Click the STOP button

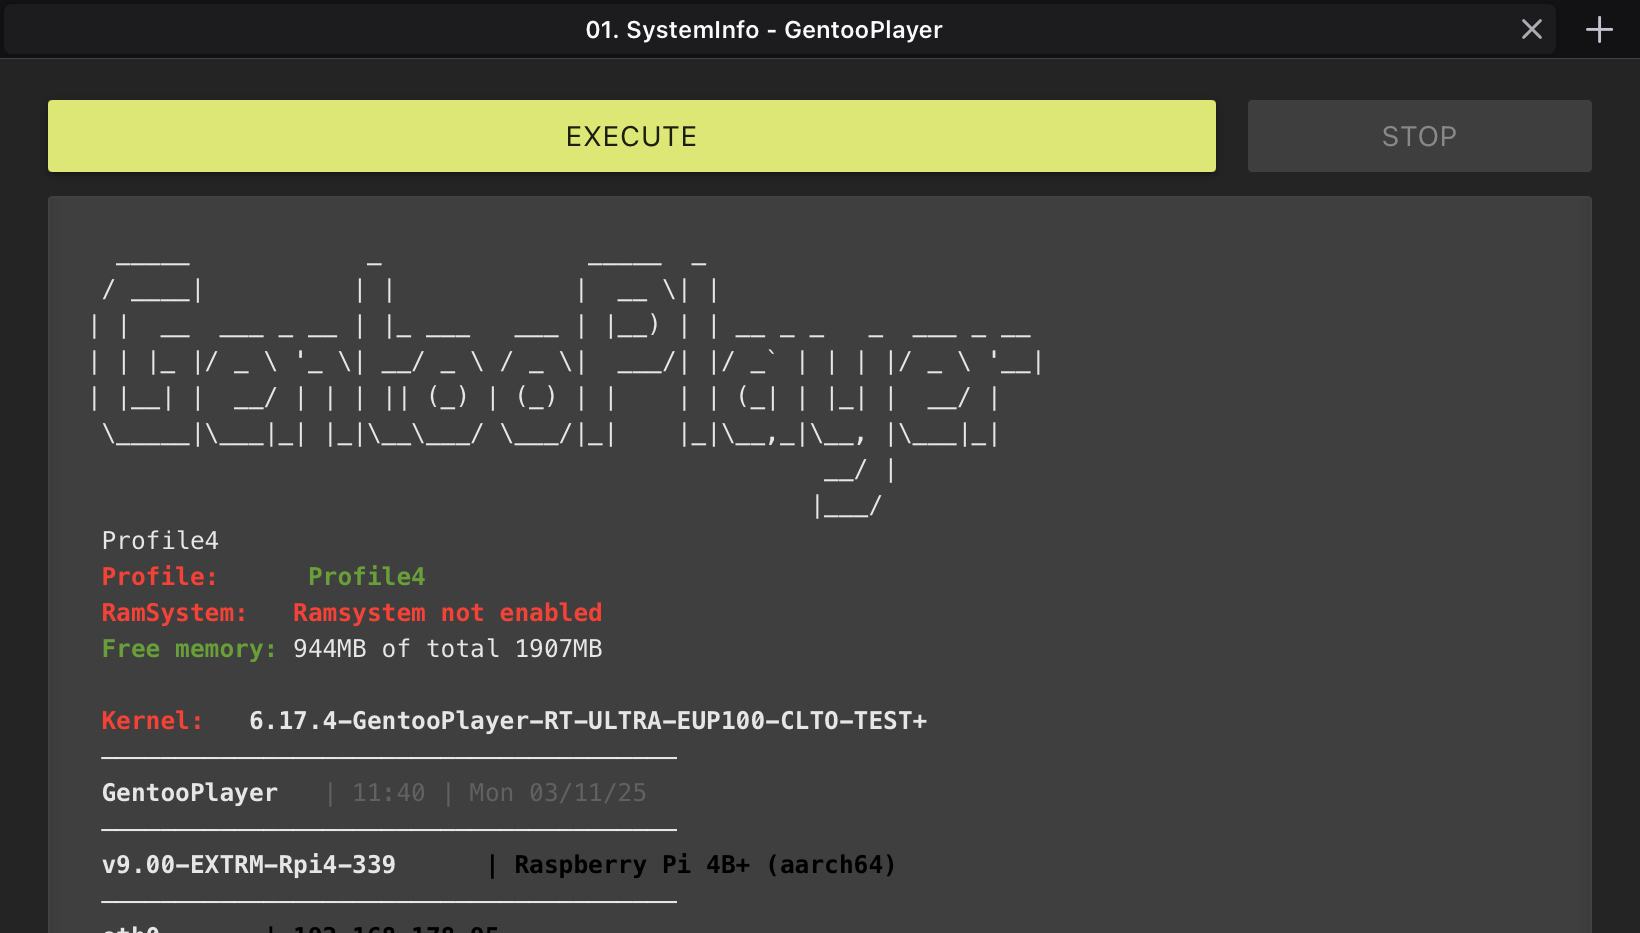[x=1419, y=136]
